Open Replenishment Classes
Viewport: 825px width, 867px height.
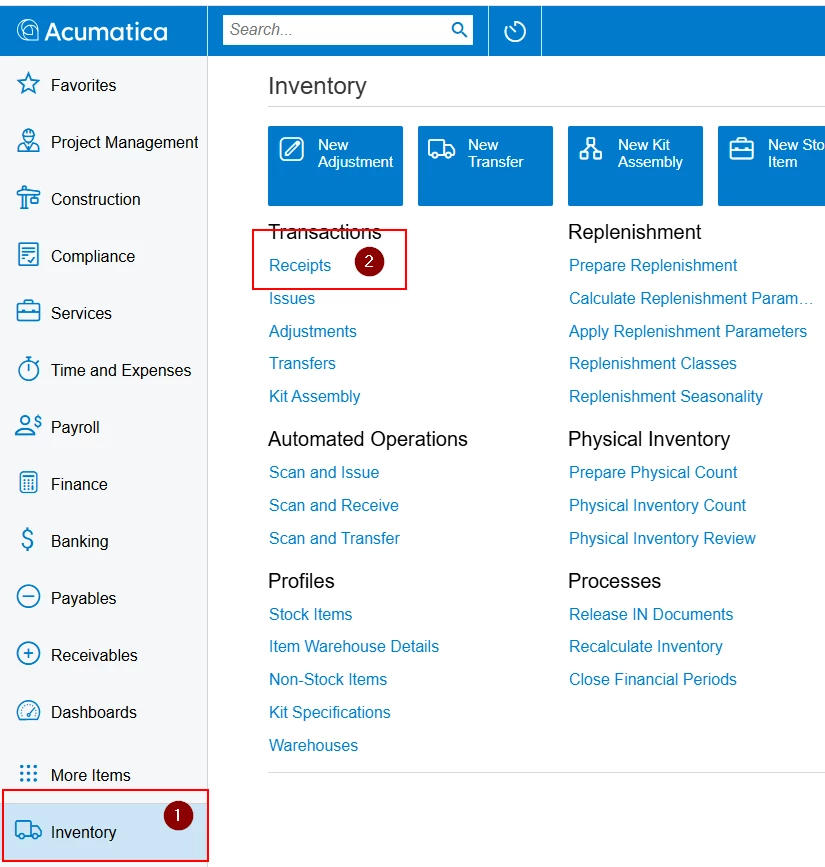653,363
